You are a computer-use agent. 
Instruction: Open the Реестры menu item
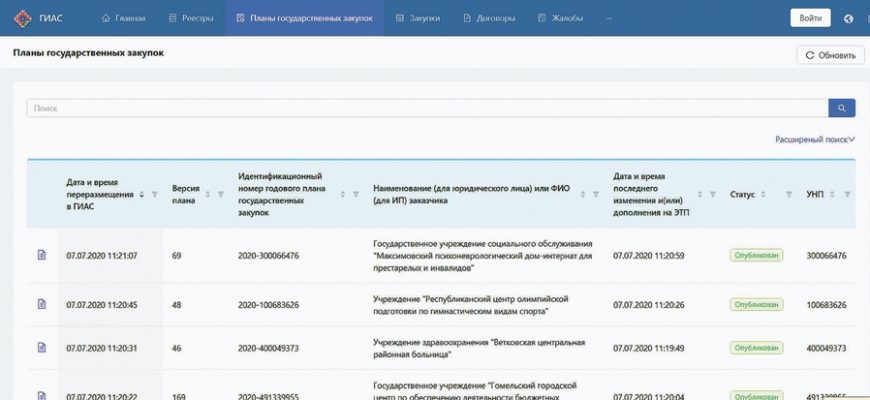pos(191,18)
